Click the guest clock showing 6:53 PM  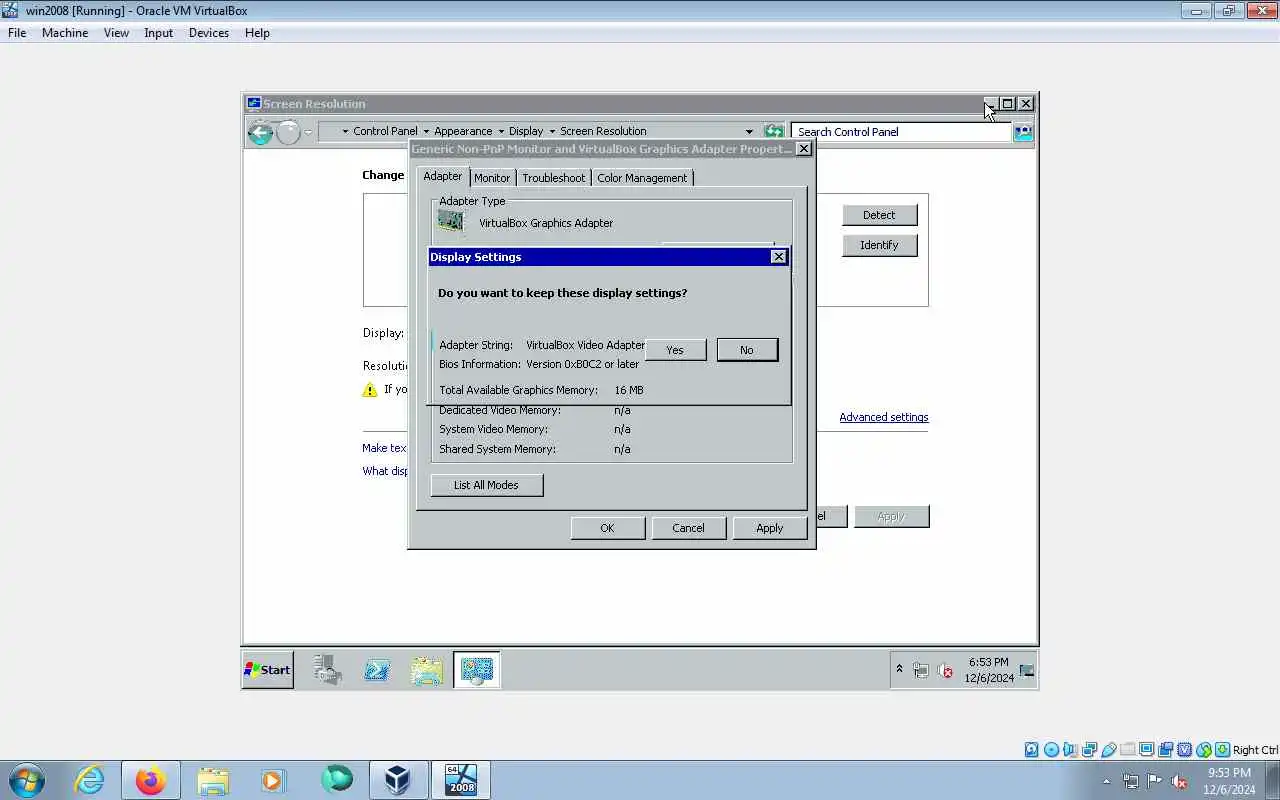point(989,670)
